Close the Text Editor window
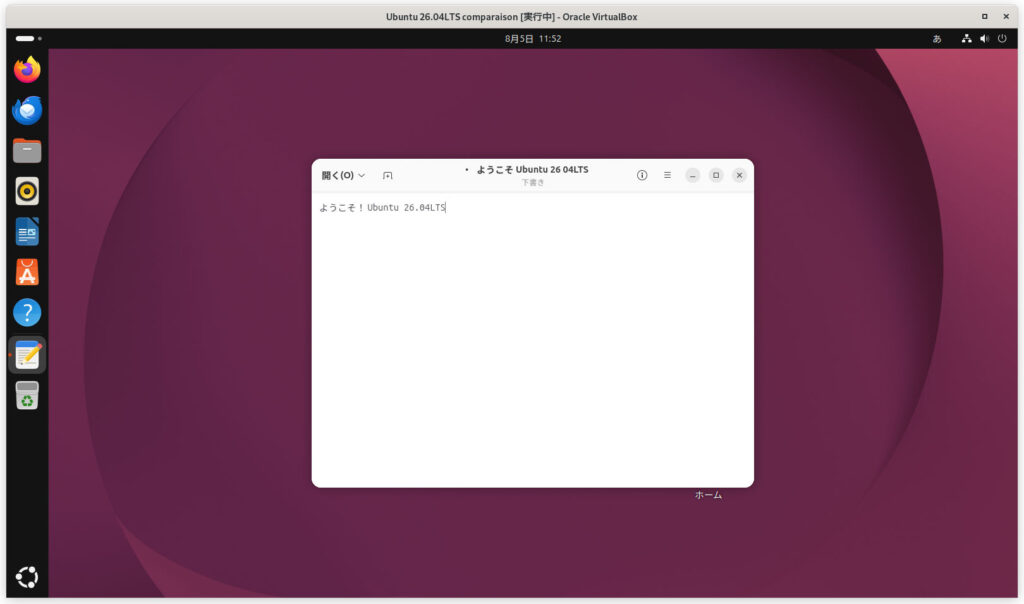The width and height of the screenshot is (1024, 604). tap(739, 175)
